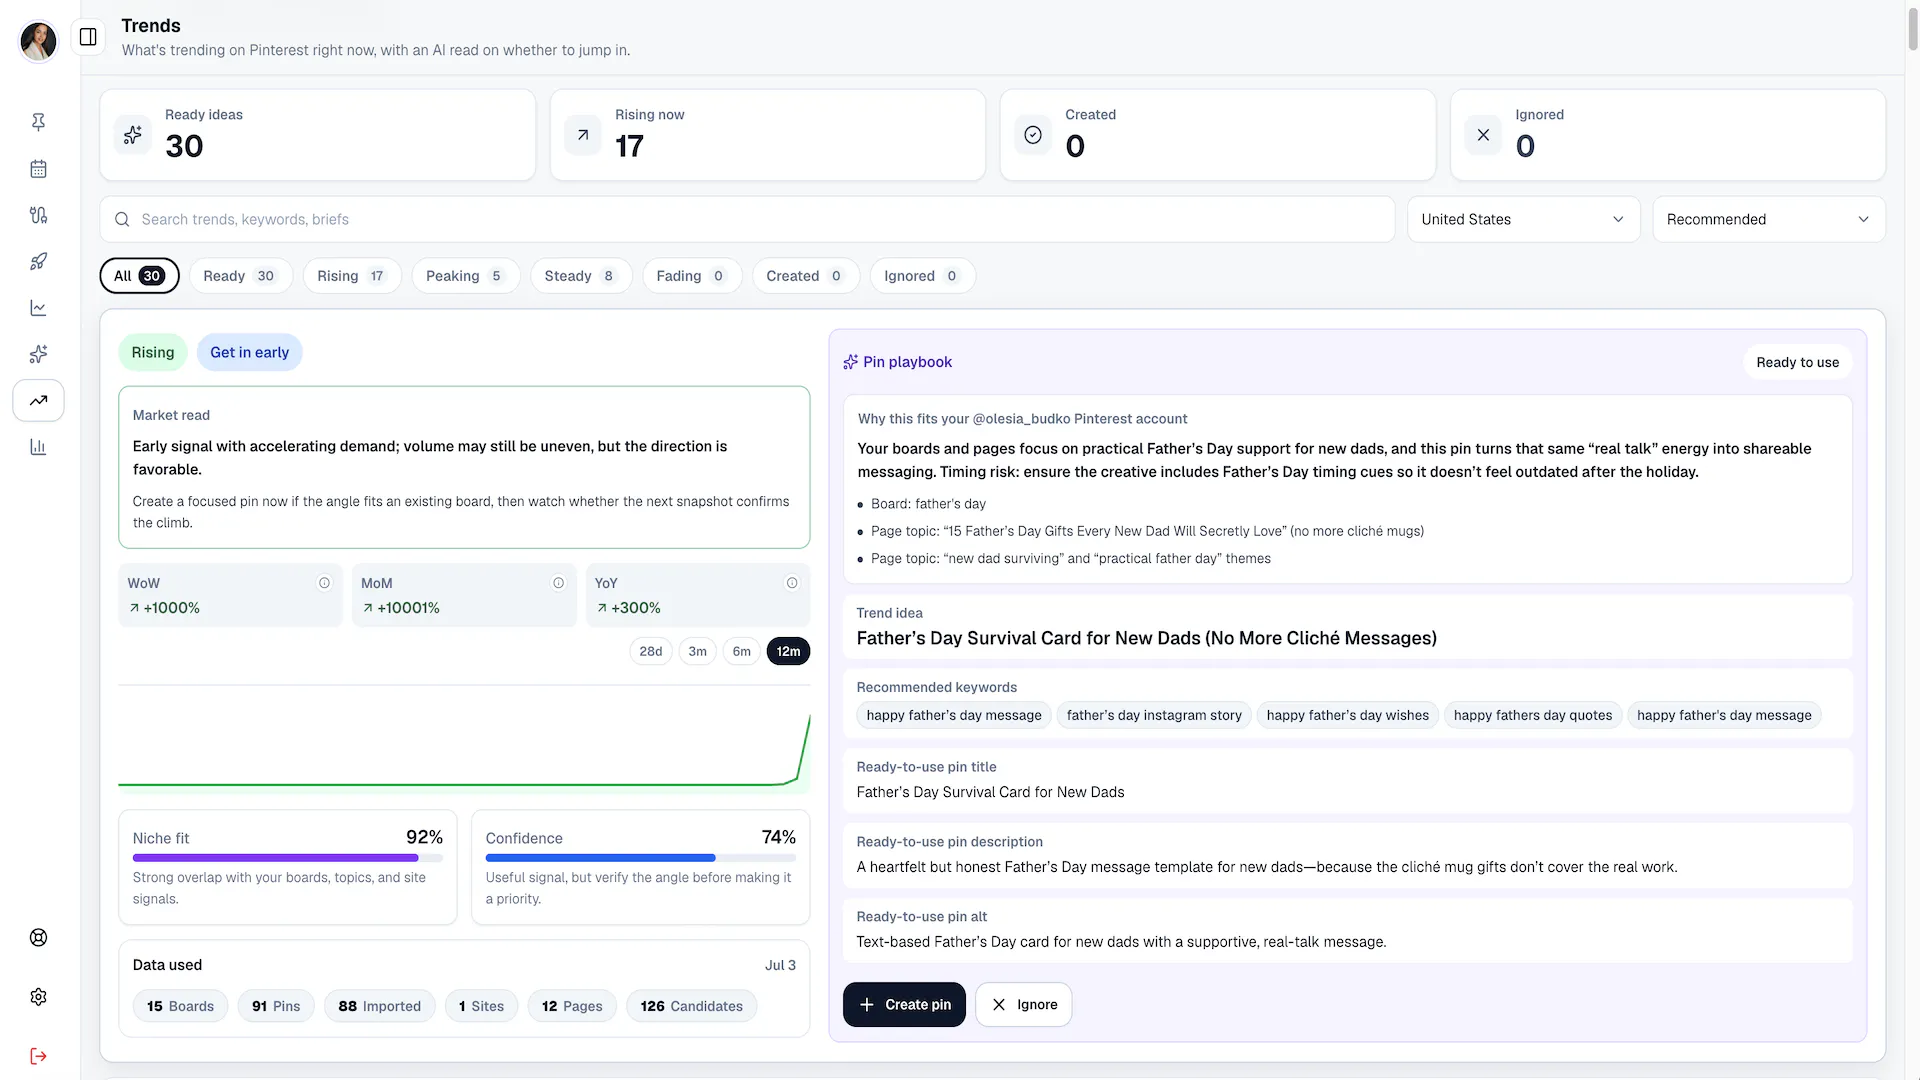
Task: Click the Created checkmark circle icon
Action: (1033, 135)
